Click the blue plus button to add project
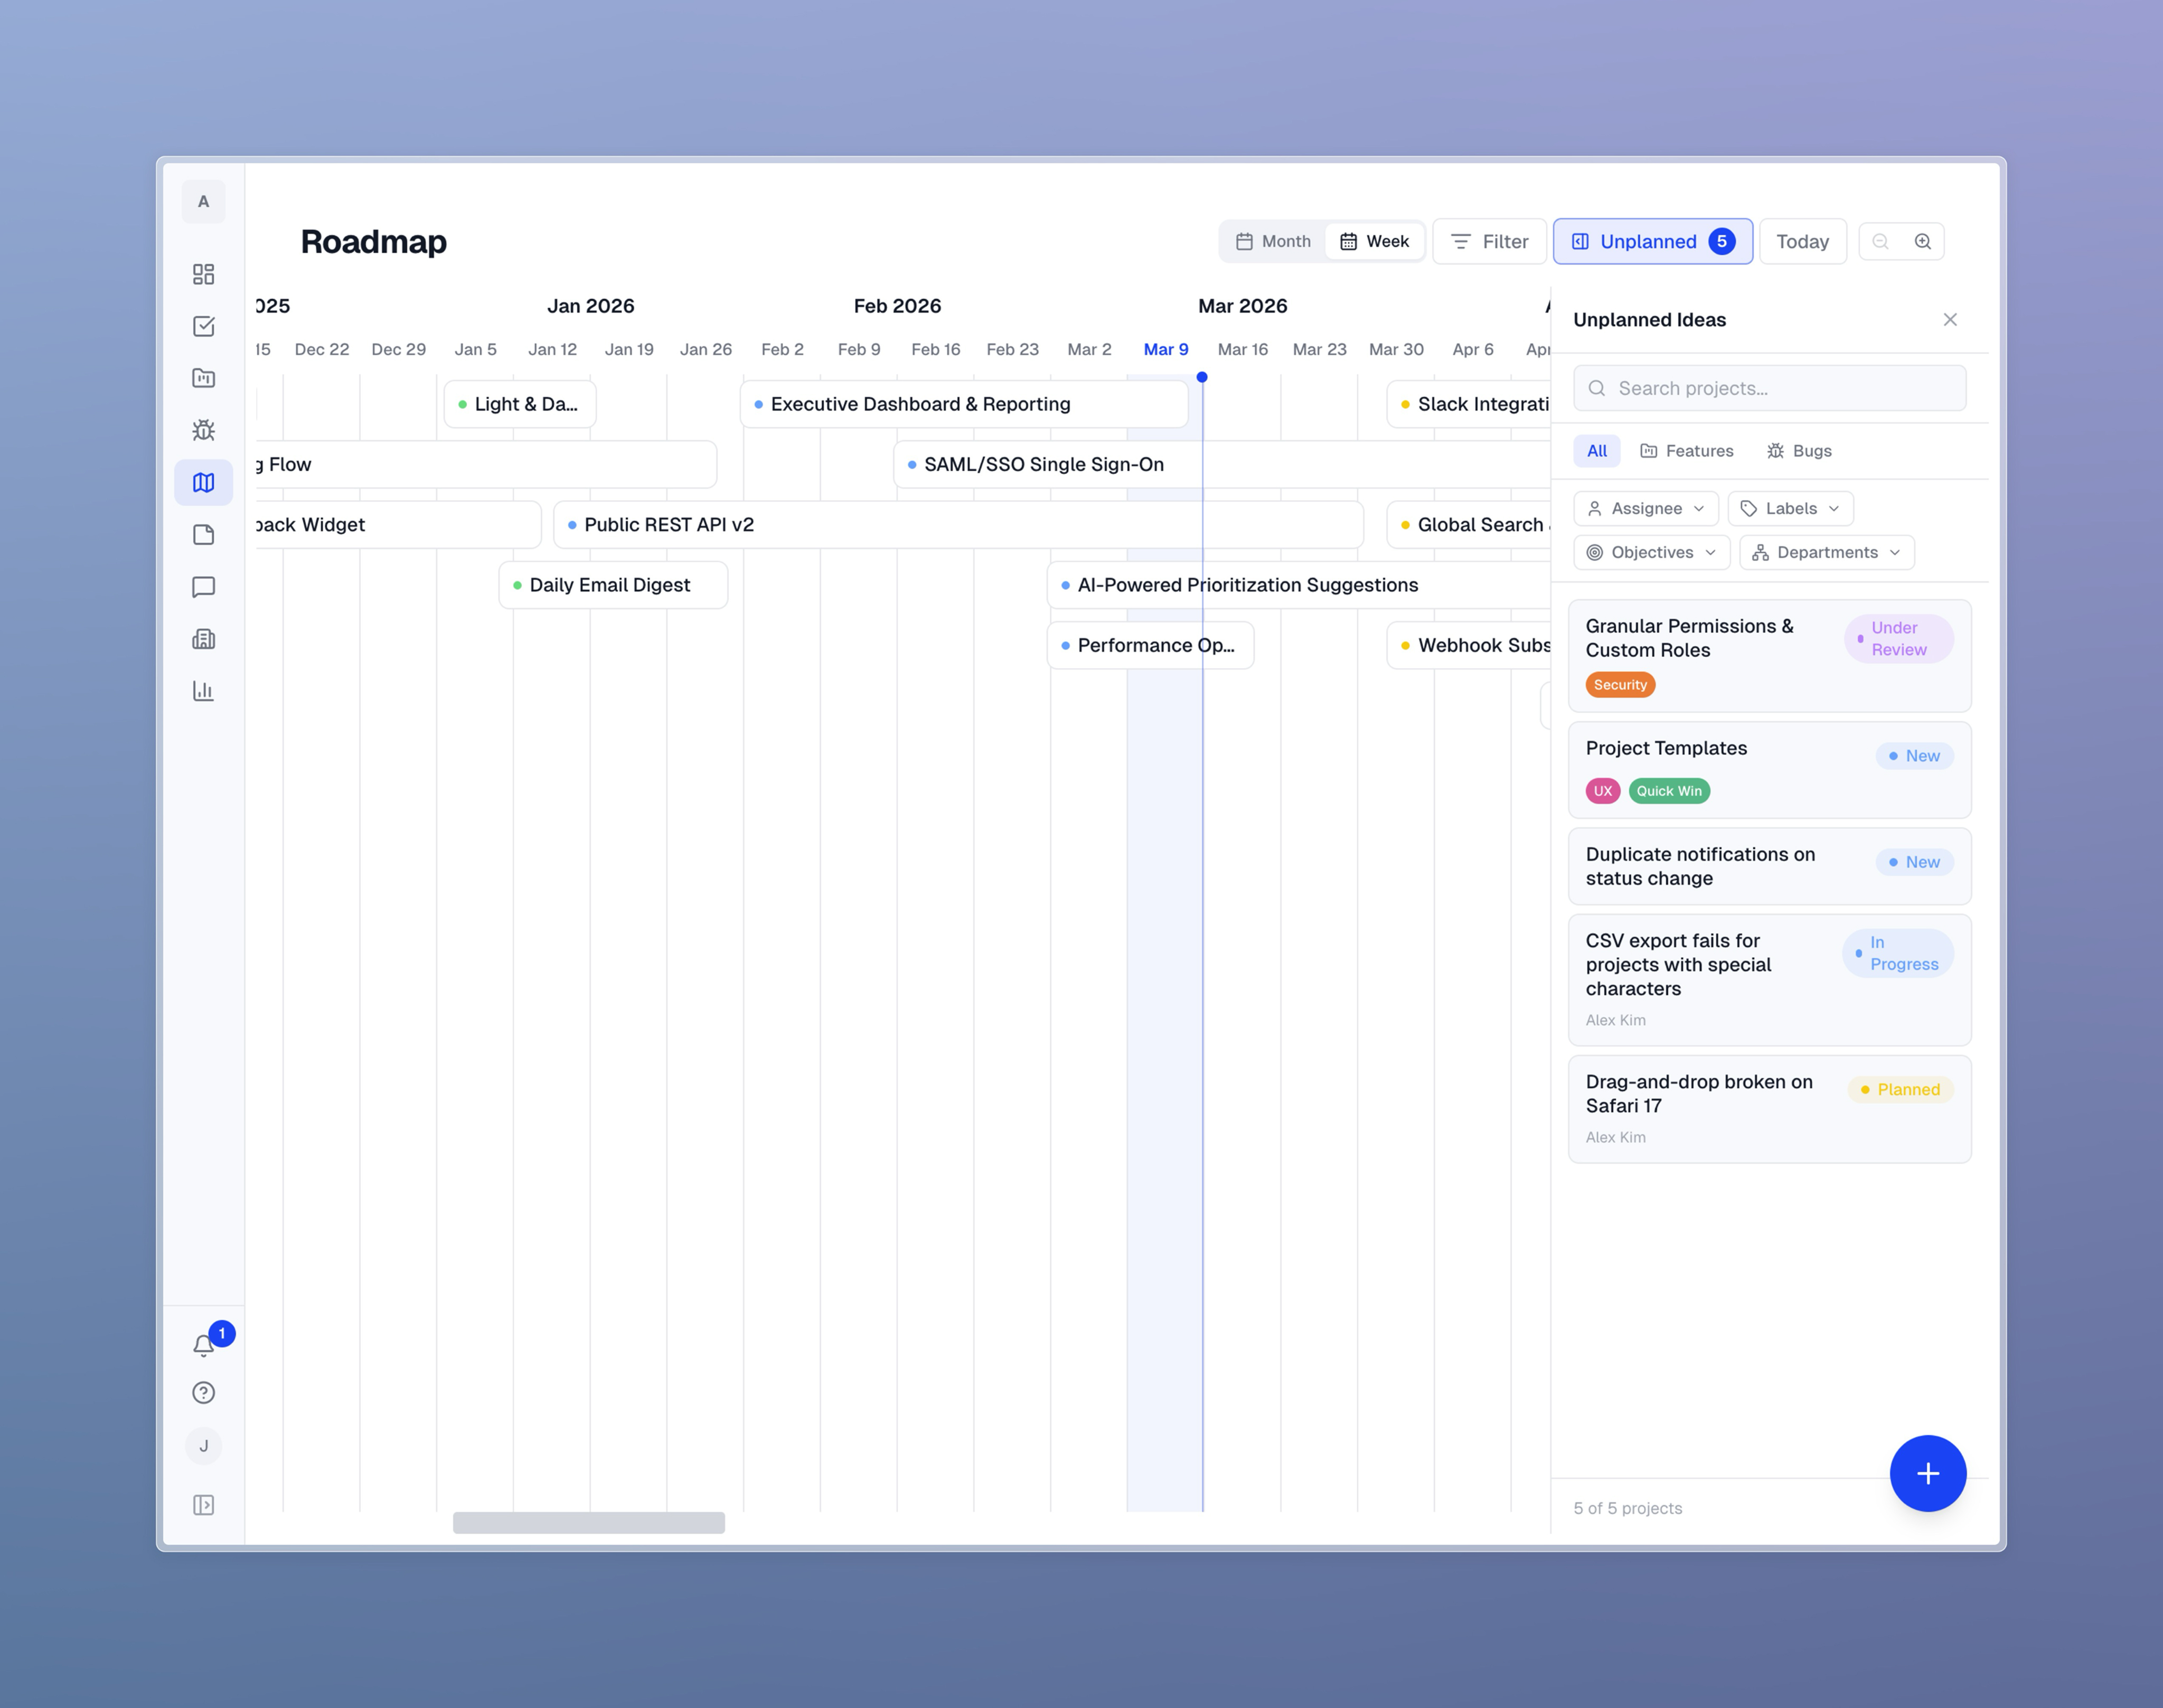This screenshot has height=1708, width=2163. point(1928,1473)
